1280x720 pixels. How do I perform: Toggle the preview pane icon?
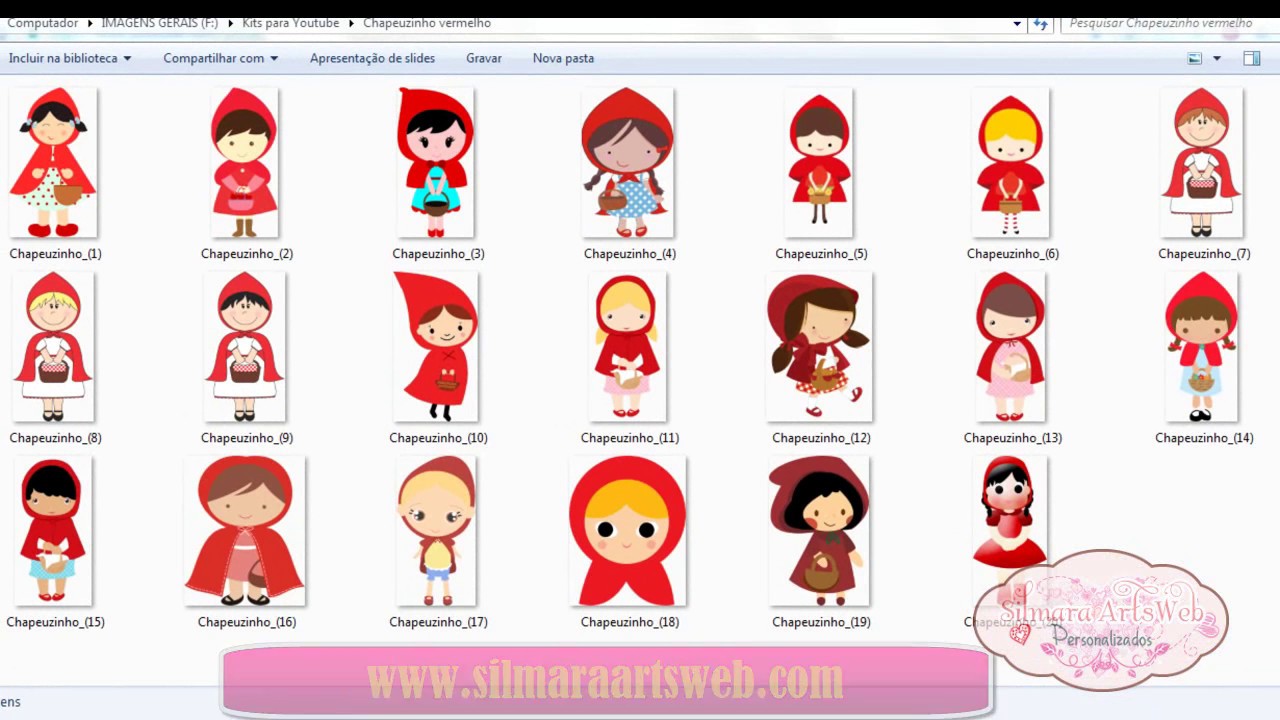(1252, 58)
